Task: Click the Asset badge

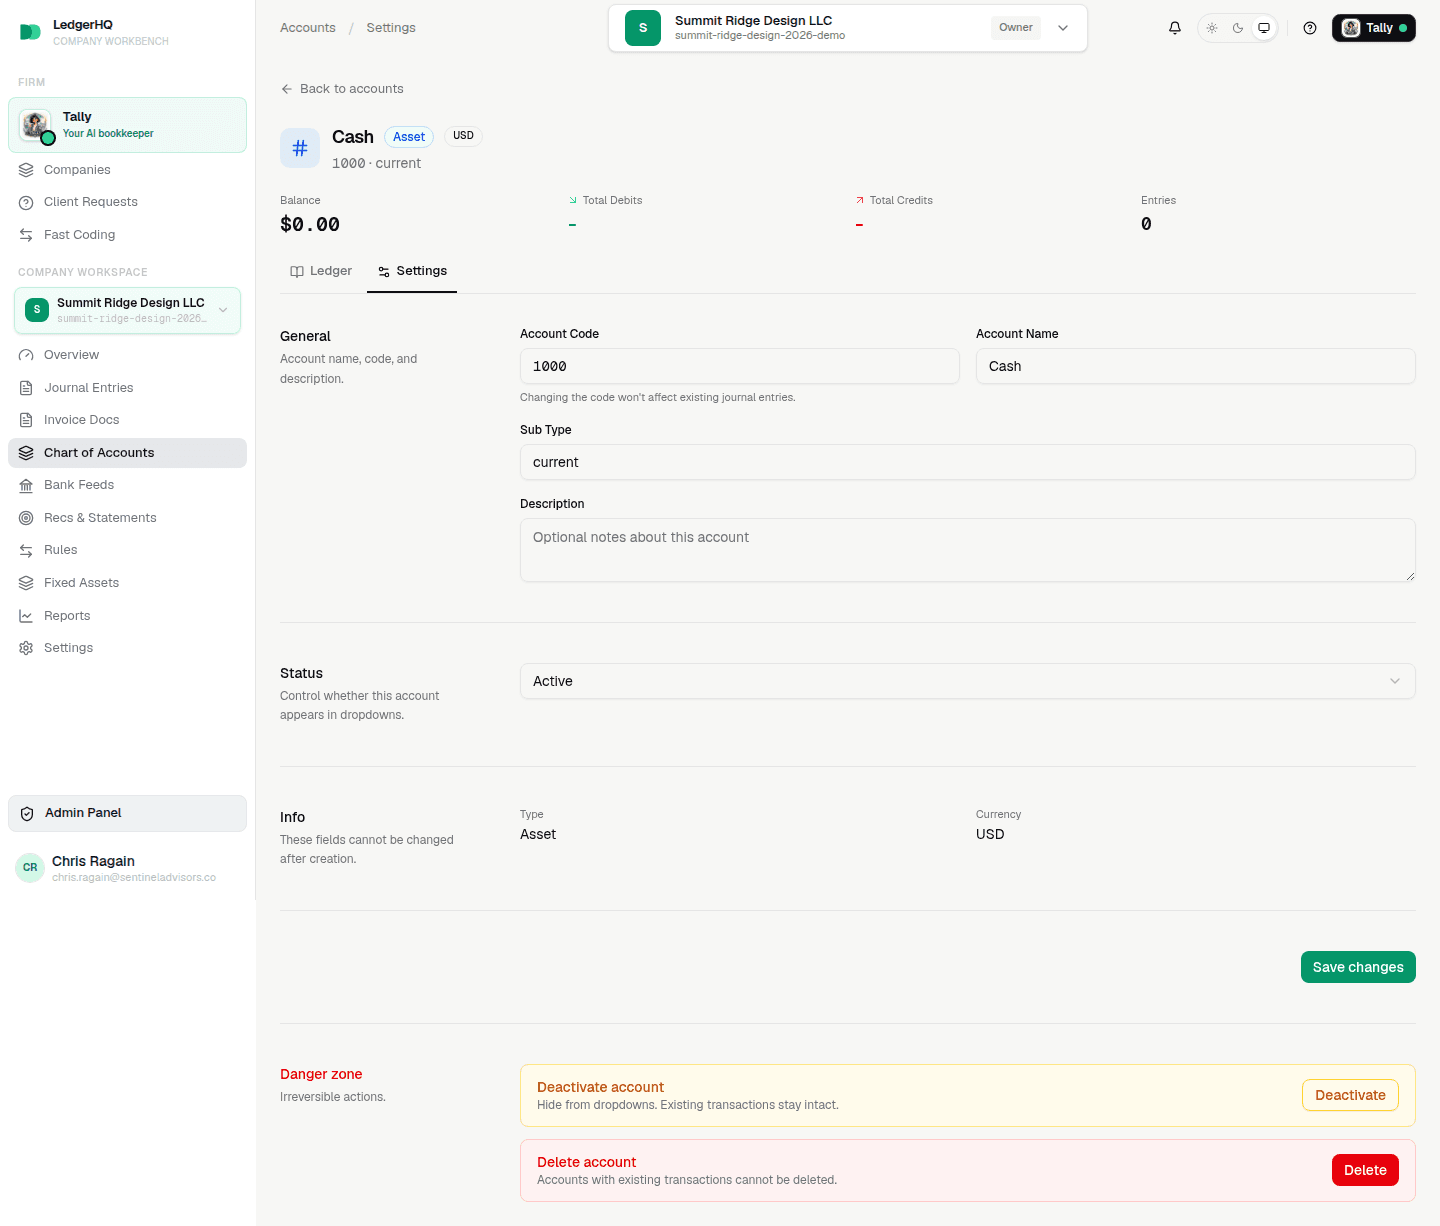Action: click(409, 137)
